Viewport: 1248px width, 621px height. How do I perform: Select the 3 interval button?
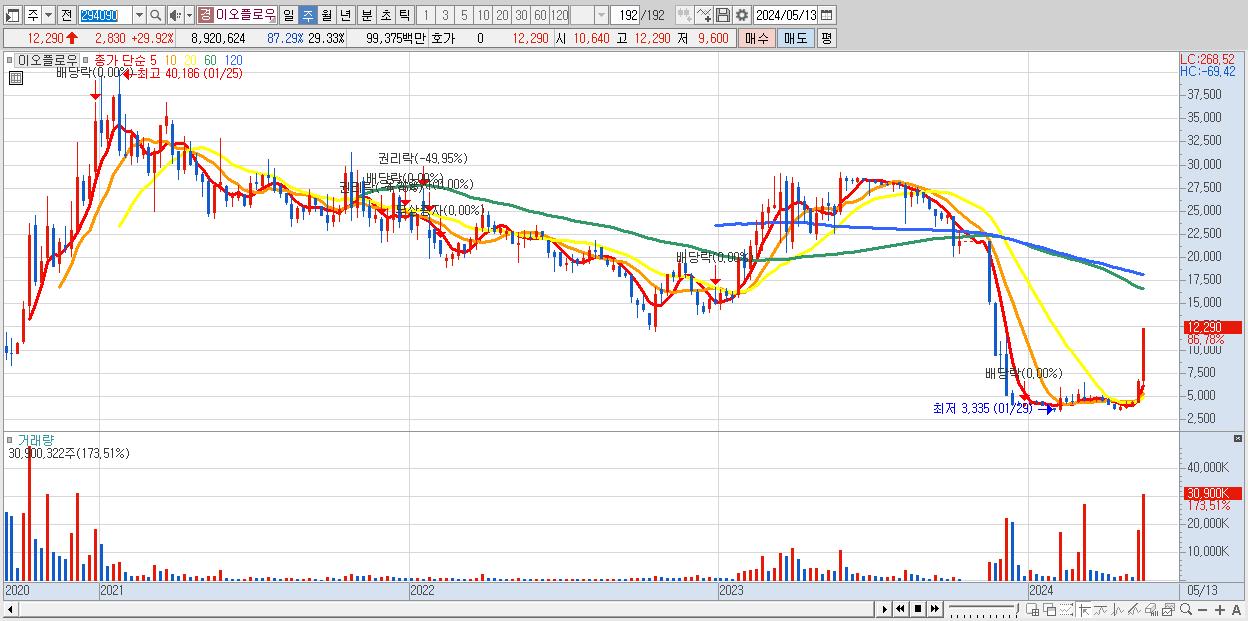coord(444,15)
